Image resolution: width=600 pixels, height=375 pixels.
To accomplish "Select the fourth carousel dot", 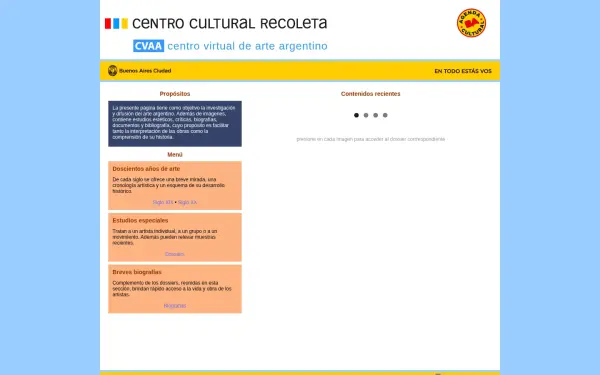I will tap(385, 115).
